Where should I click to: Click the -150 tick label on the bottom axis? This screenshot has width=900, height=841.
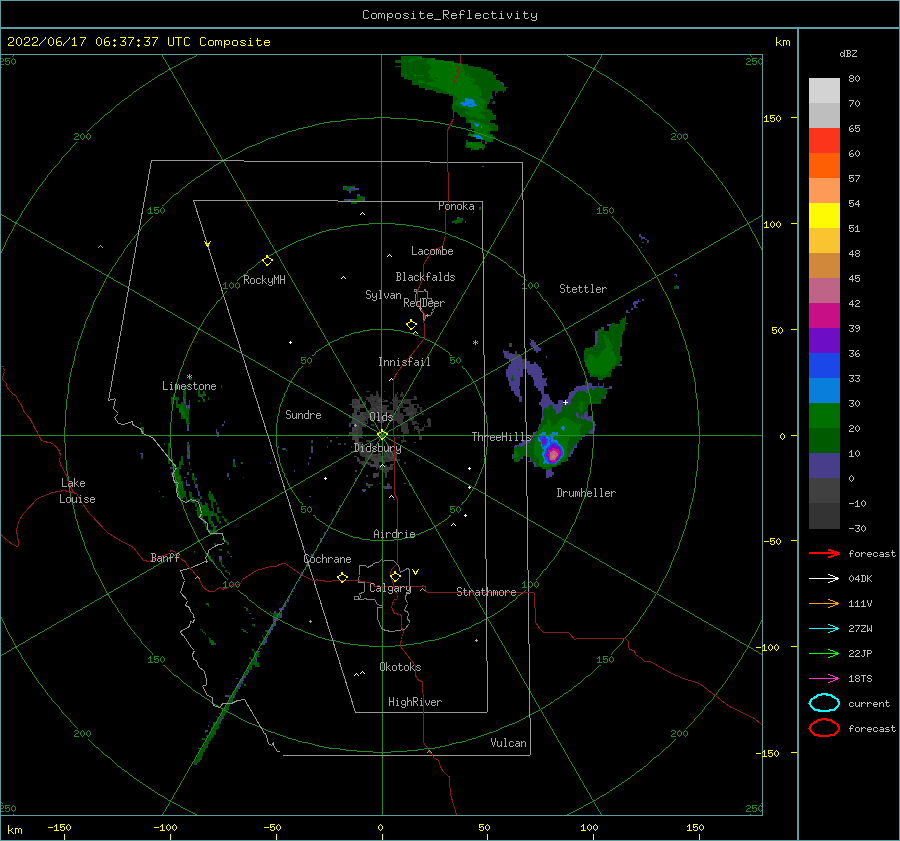click(x=59, y=827)
